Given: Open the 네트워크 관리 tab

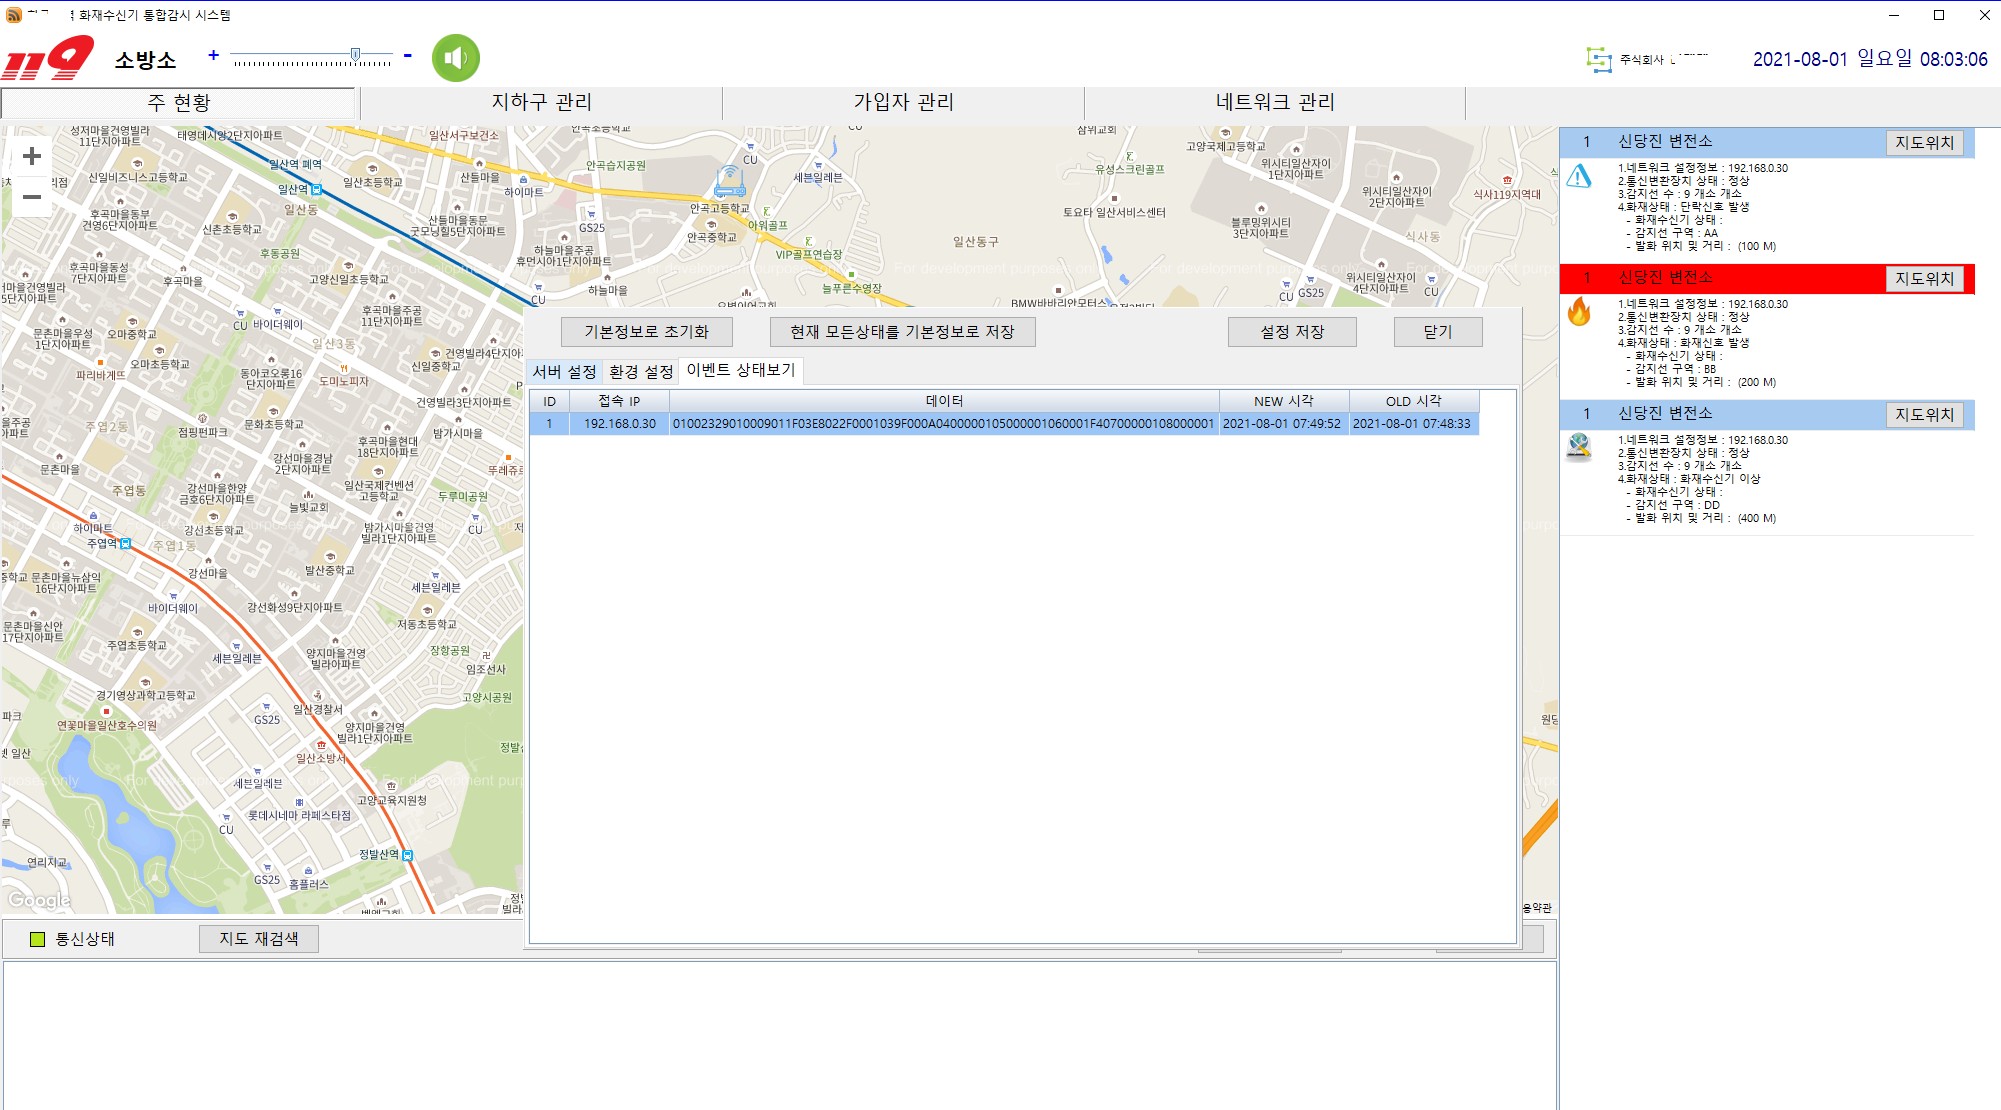Looking at the screenshot, I should tap(1274, 102).
